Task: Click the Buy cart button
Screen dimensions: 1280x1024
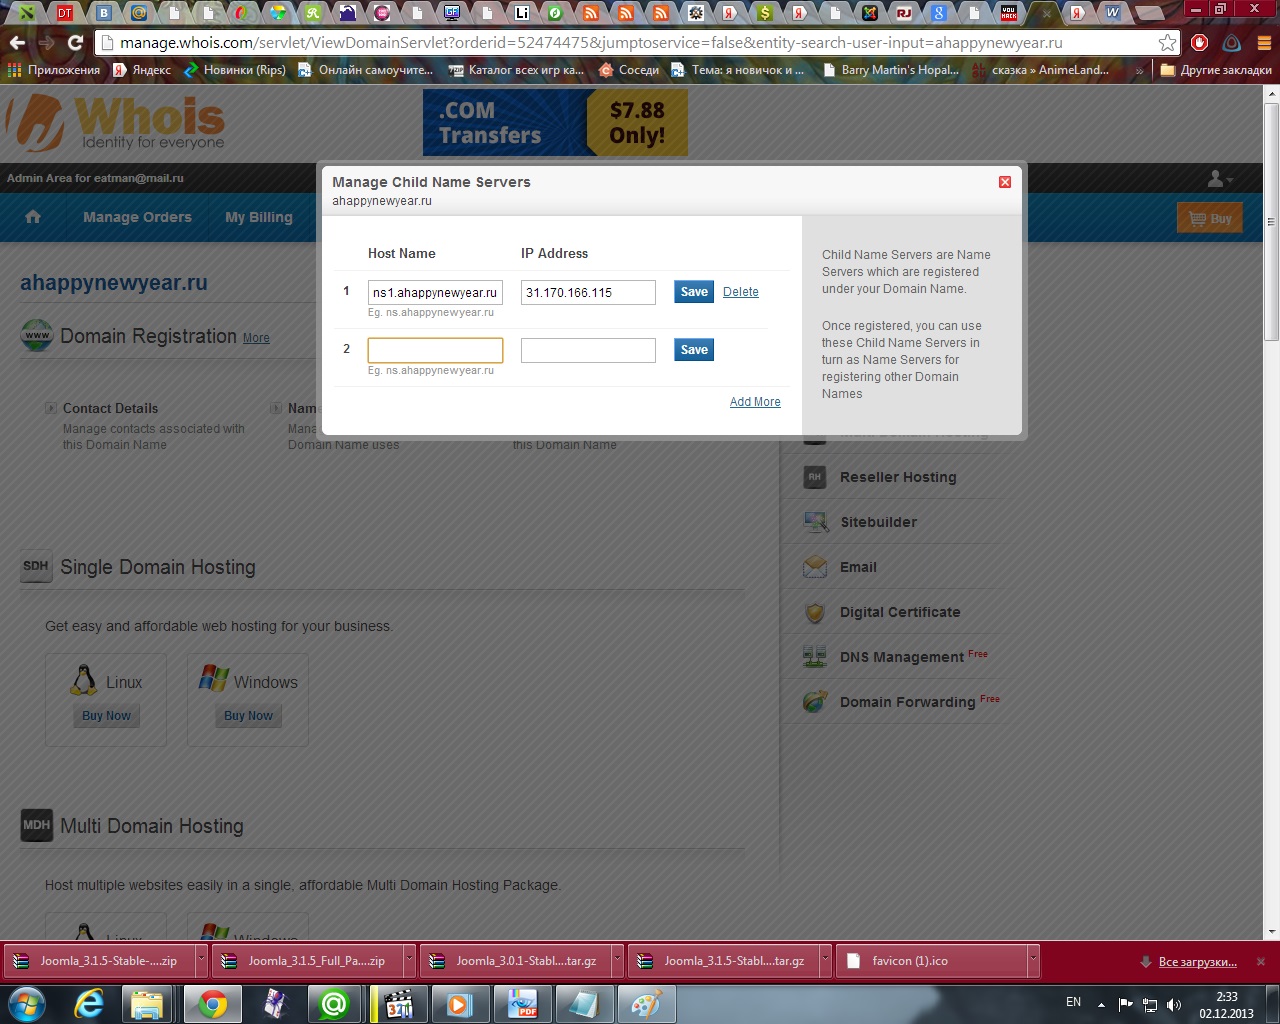Action: coord(1210,218)
